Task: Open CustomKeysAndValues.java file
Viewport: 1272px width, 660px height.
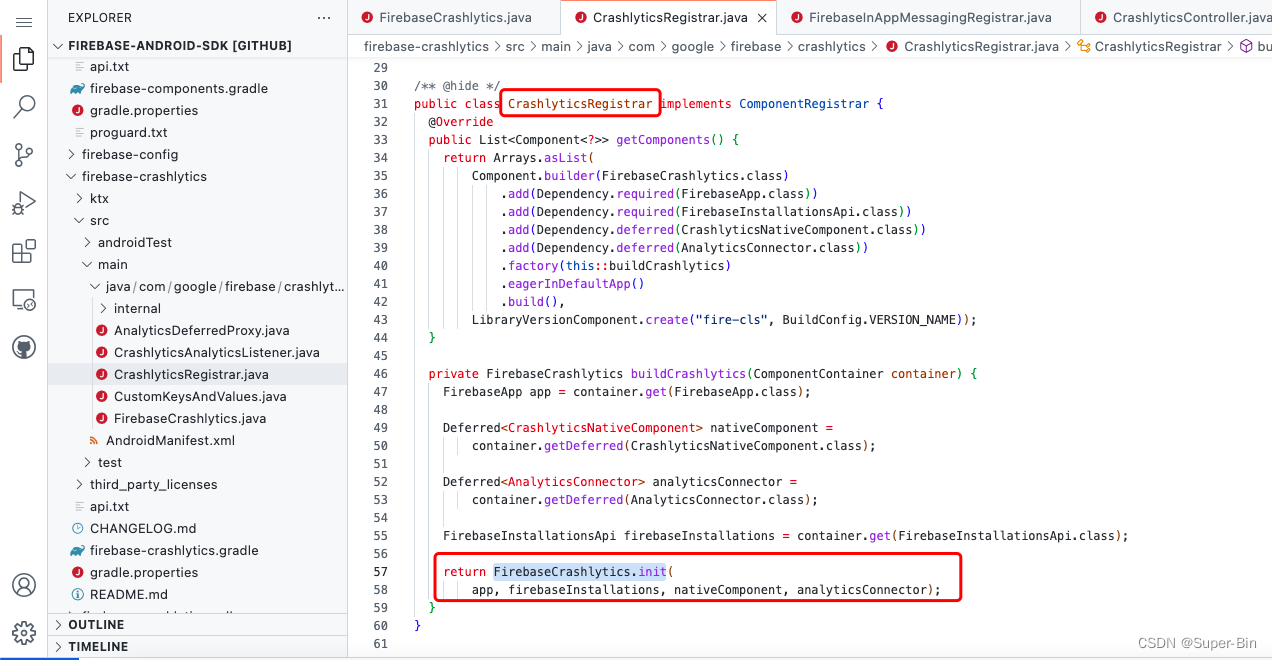Action: [x=198, y=396]
